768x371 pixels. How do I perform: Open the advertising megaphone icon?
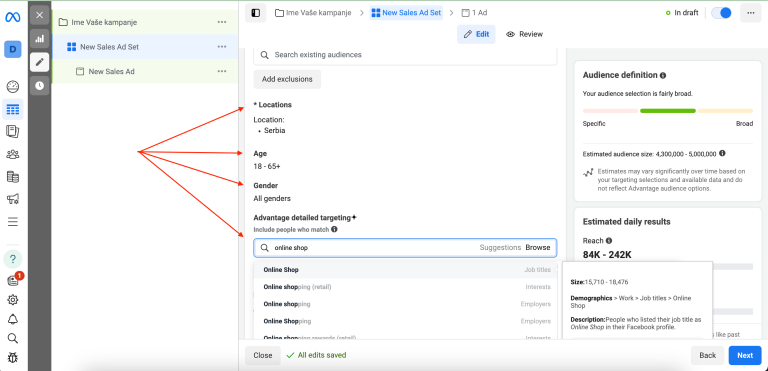click(13, 199)
